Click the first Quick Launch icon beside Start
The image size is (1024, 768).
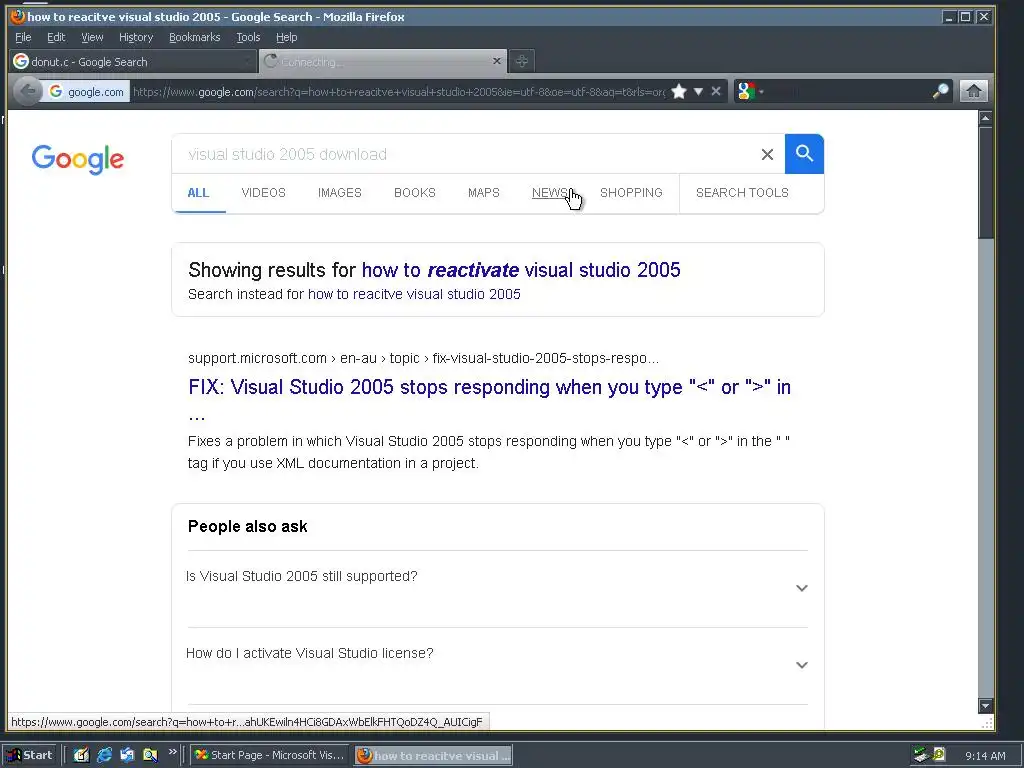[81, 755]
